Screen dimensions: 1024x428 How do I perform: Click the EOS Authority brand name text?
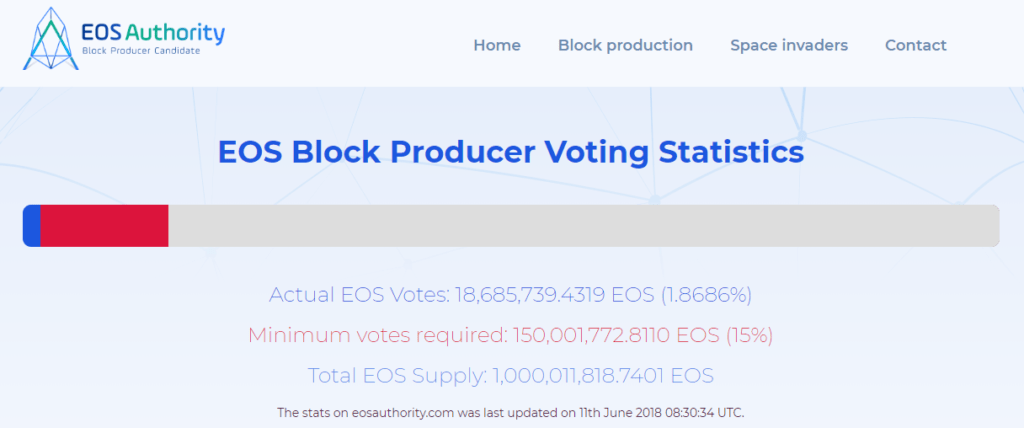click(153, 33)
